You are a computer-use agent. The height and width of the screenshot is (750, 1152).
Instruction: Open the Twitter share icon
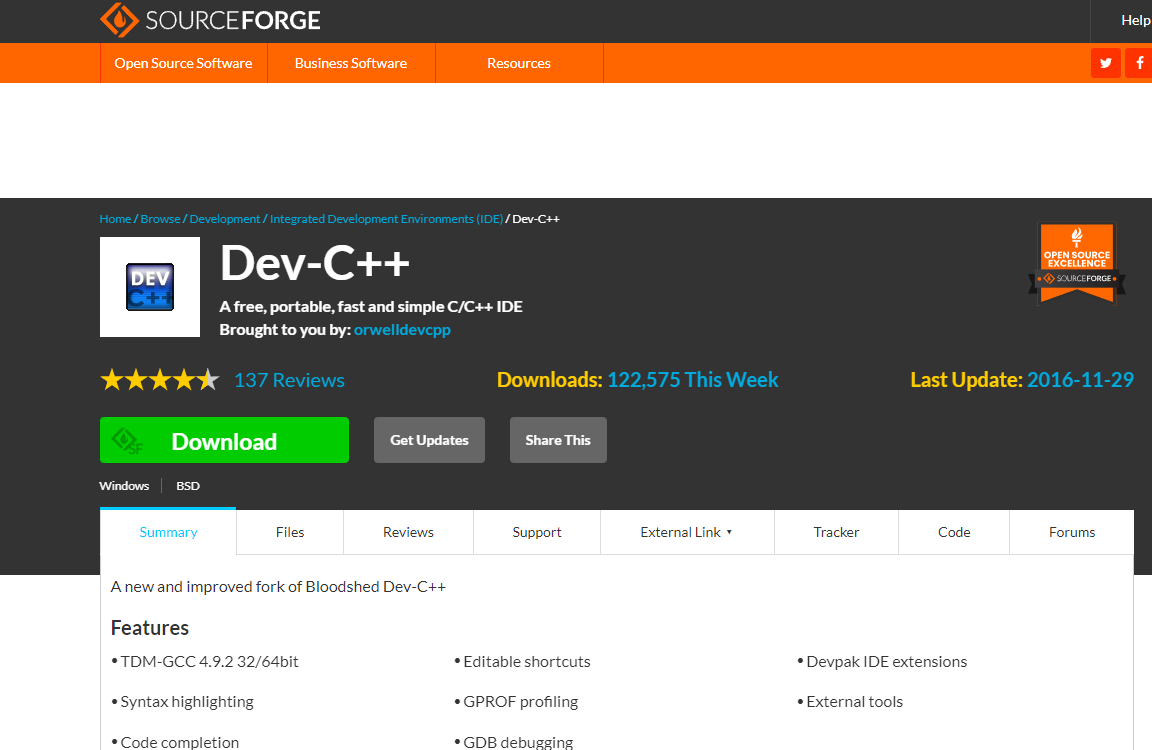coord(1106,63)
